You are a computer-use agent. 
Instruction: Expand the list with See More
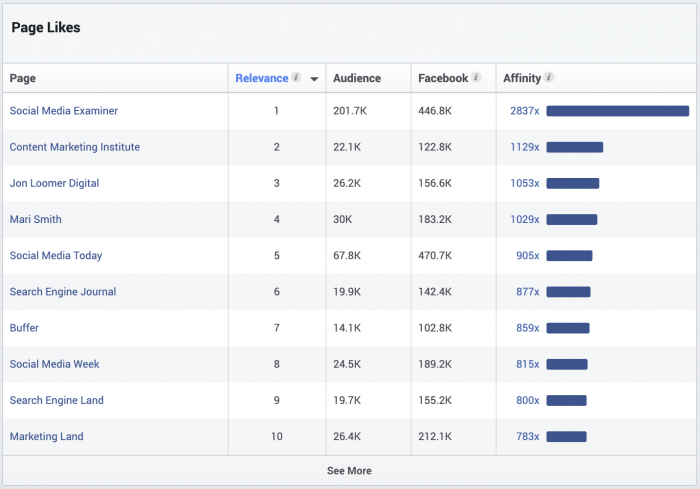click(x=349, y=470)
